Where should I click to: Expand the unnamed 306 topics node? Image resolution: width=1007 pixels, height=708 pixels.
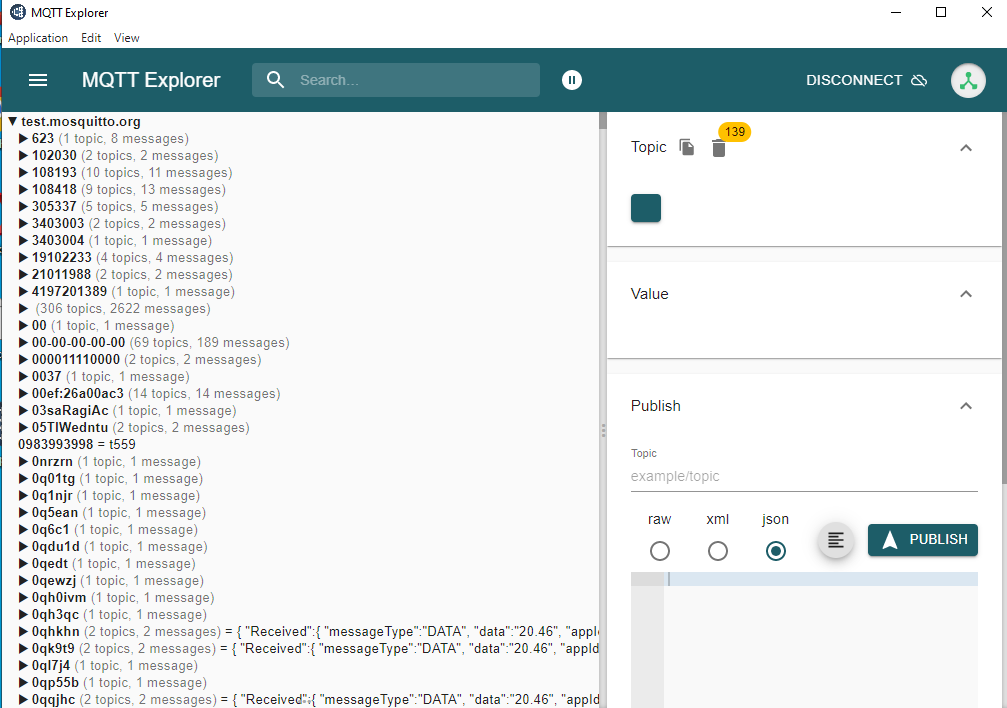(x=23, y=308)
